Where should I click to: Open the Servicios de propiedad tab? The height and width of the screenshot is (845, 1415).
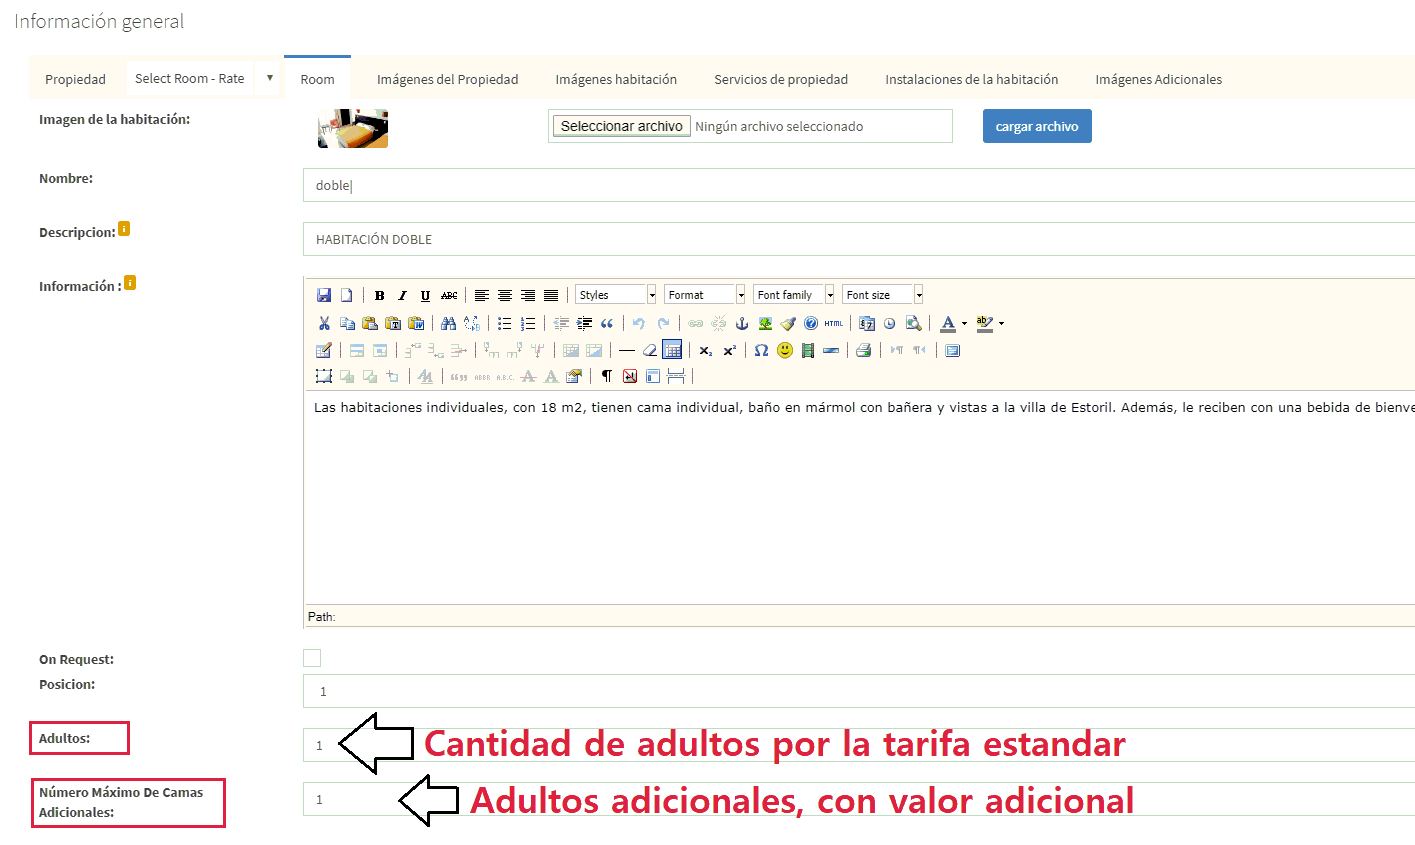point(780,78)
